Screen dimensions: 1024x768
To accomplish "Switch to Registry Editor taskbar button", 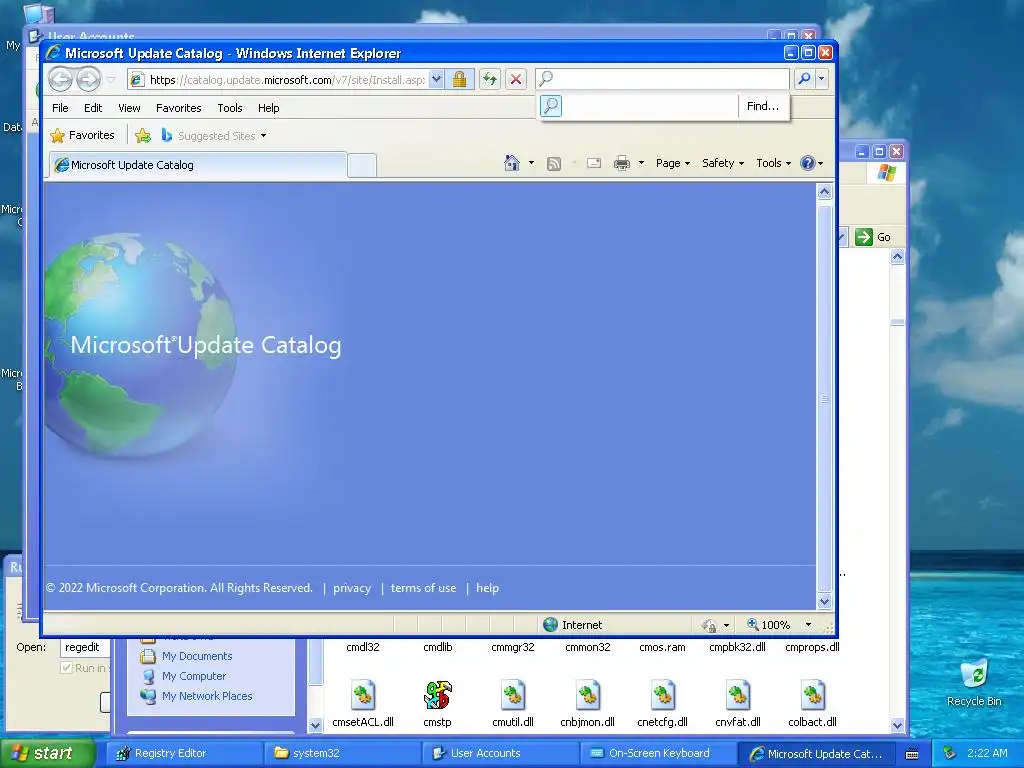I will point(185,753).
